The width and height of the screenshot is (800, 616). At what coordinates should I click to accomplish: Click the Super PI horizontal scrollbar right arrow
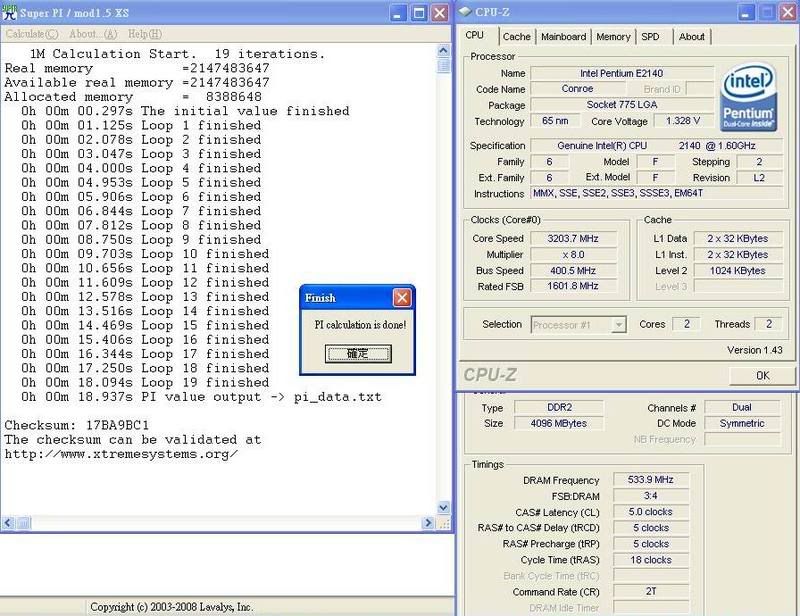(428, 523)
